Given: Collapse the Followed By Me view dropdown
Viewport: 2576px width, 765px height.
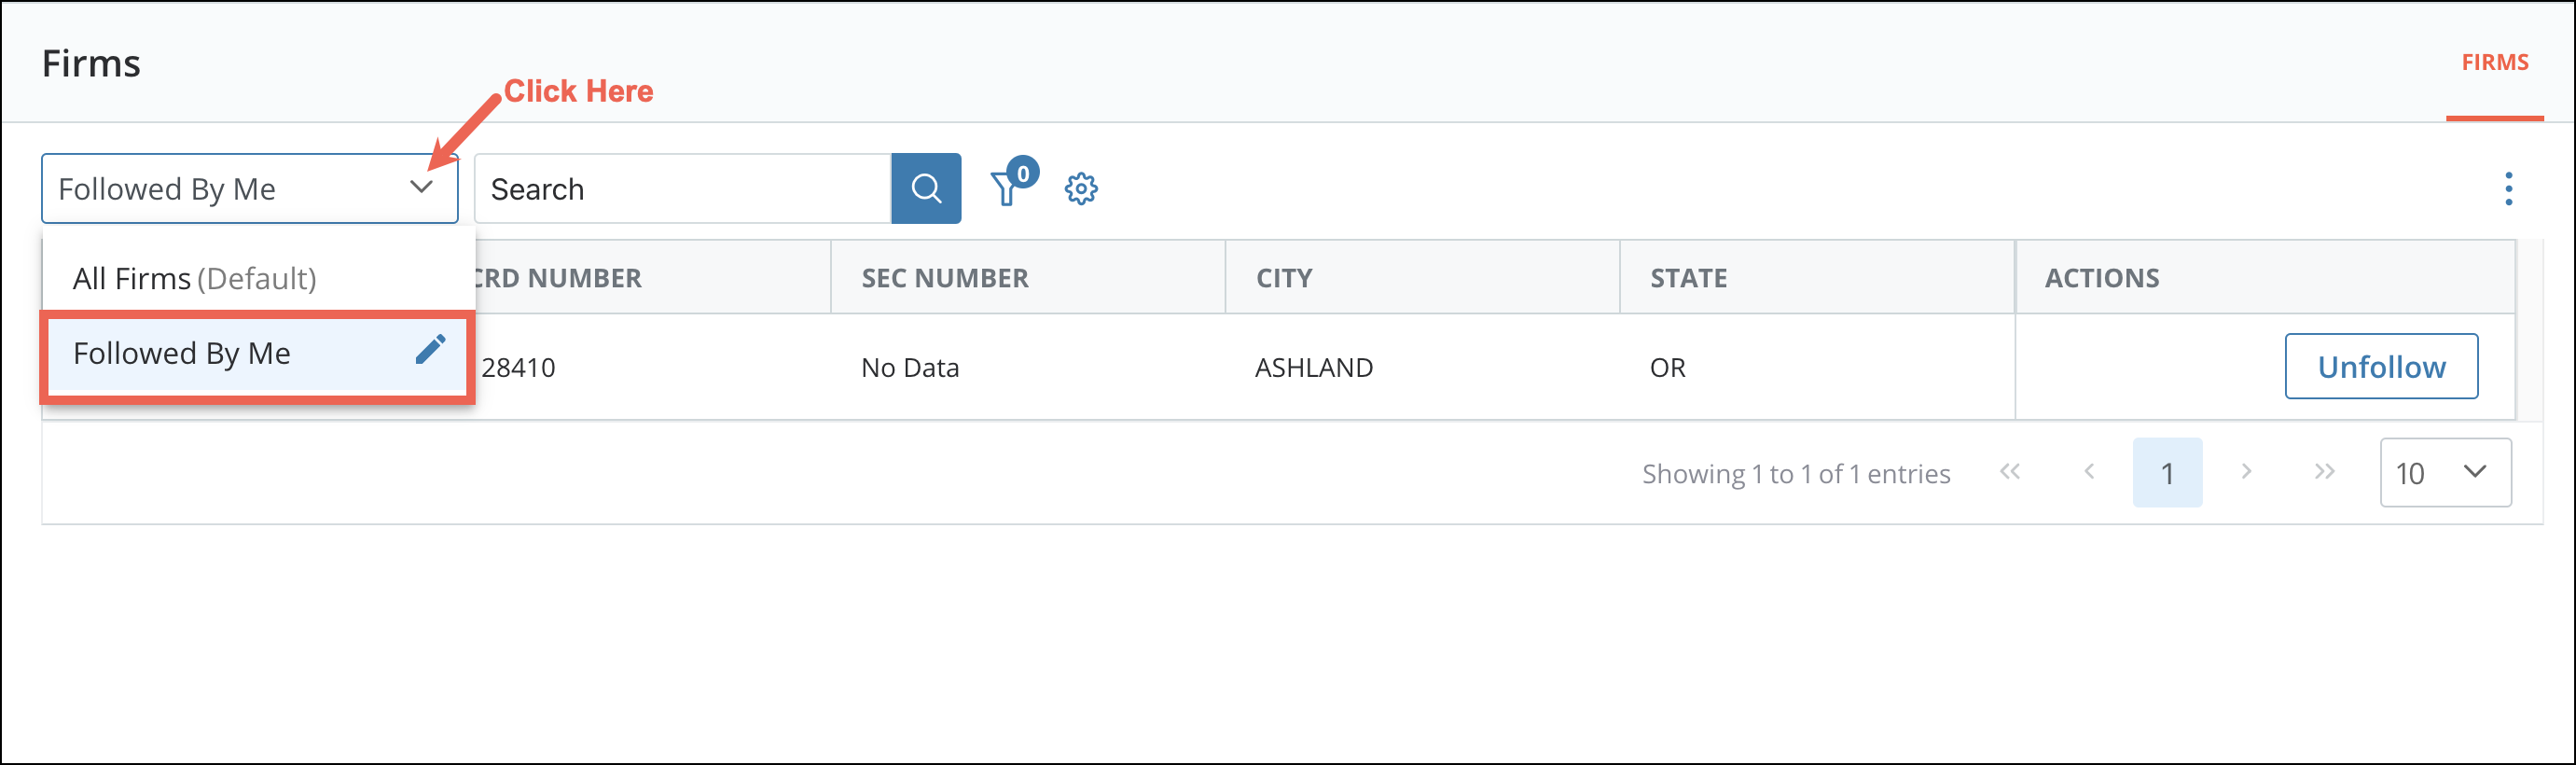Looking at the screenshot, I should pos(421,188).
